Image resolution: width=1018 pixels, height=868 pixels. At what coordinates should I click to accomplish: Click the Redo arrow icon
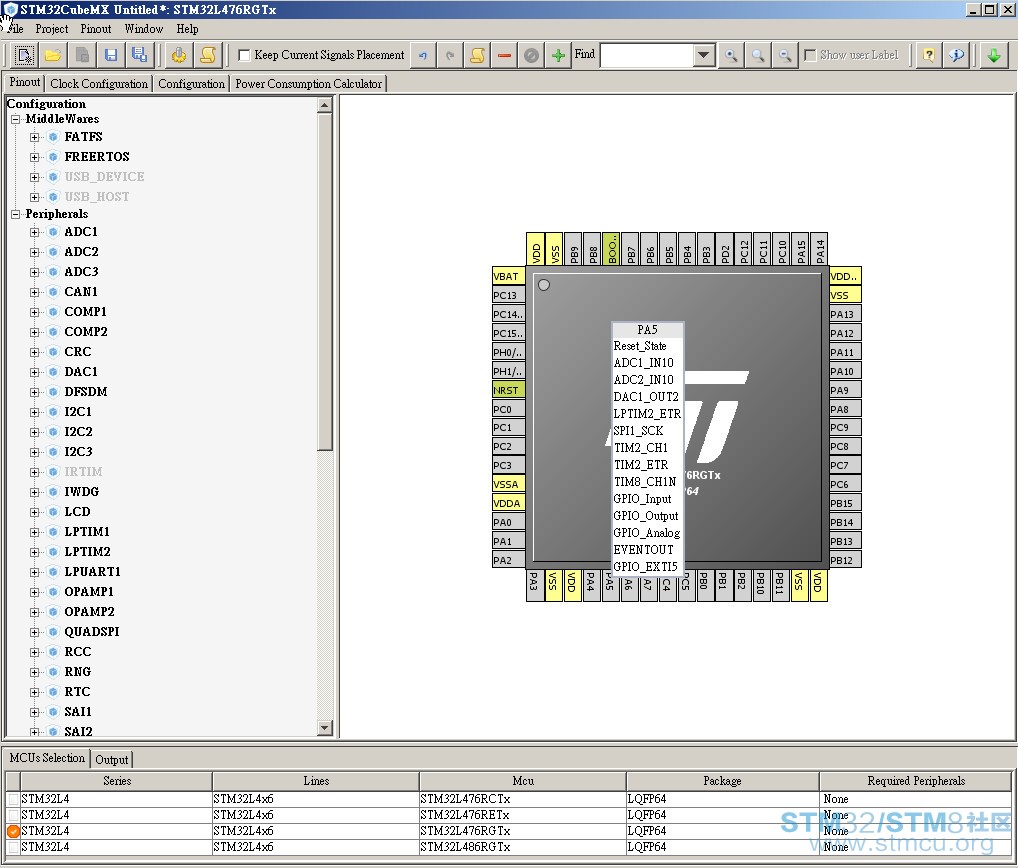coord(450,55)
